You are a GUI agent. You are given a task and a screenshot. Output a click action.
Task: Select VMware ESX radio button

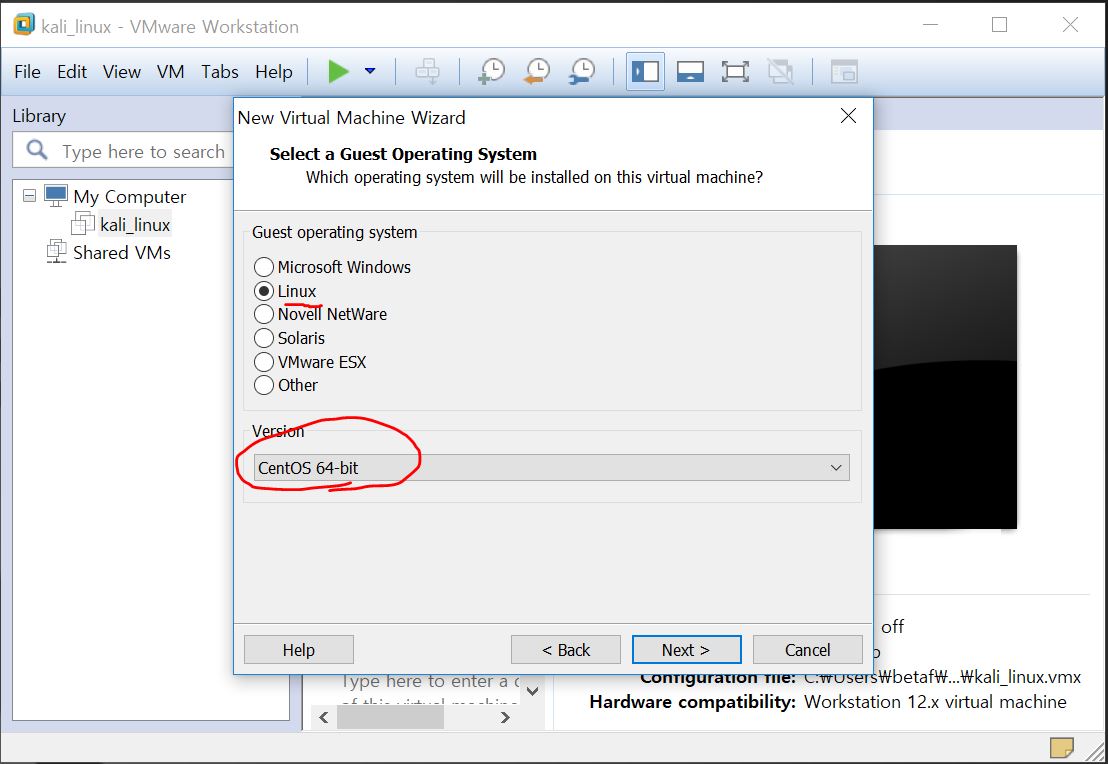(264, 362)
